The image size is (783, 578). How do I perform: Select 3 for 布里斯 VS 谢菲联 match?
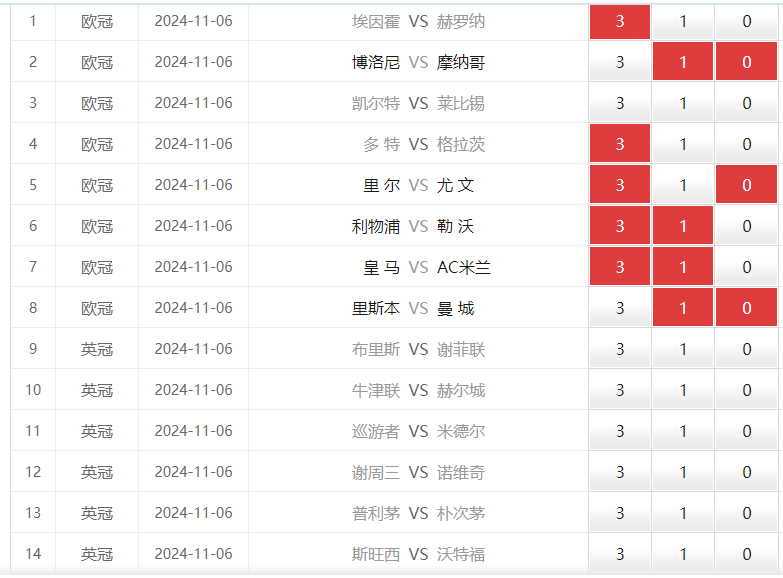620,349
